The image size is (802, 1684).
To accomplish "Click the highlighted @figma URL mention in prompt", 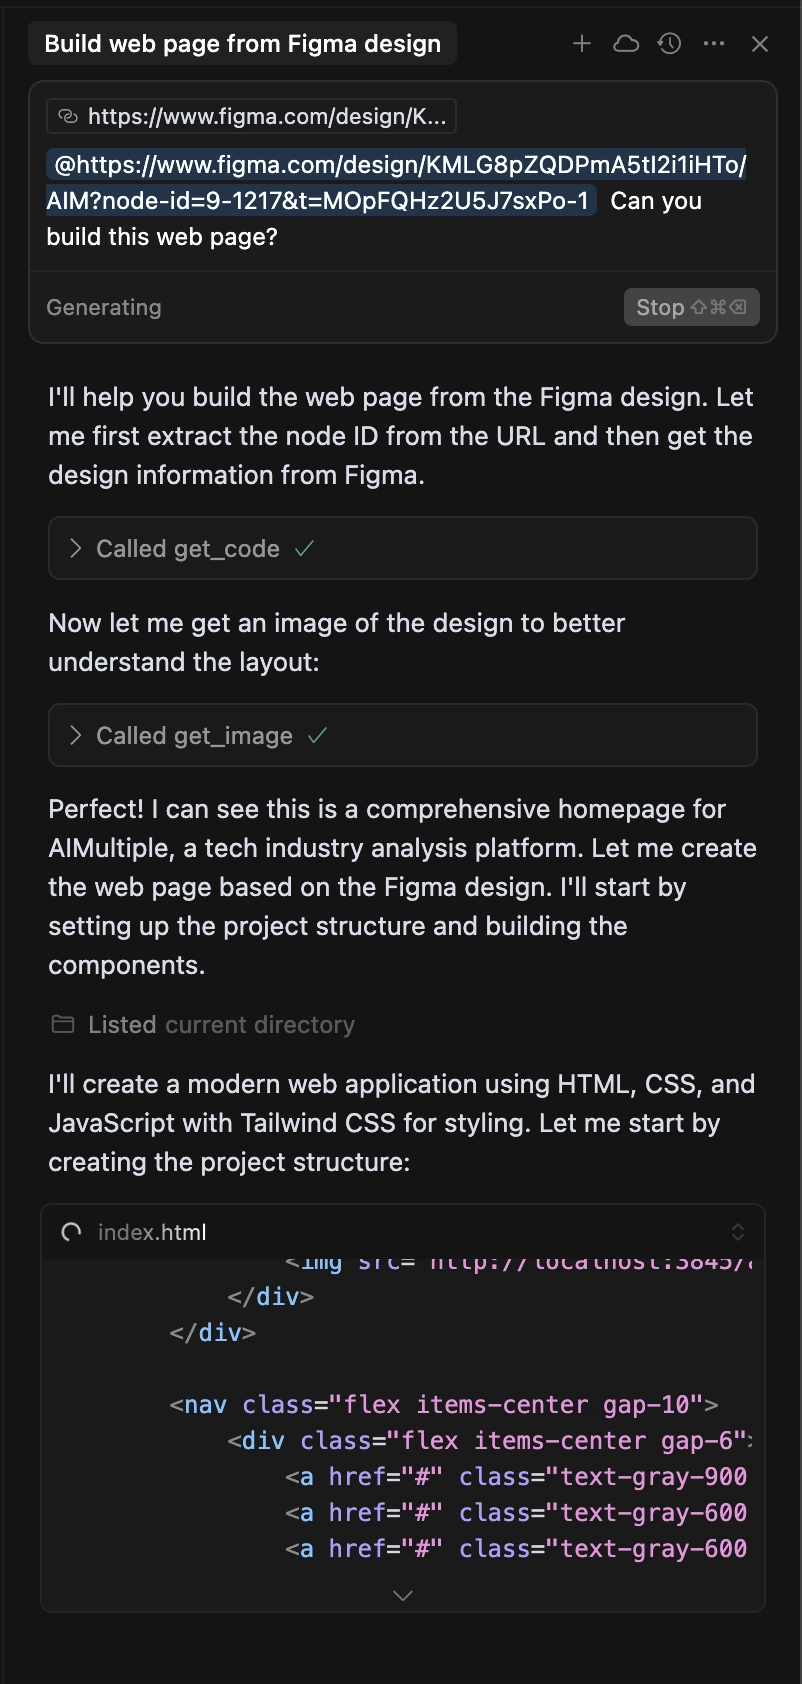I will pyautogui.click(x=397, y=182).
